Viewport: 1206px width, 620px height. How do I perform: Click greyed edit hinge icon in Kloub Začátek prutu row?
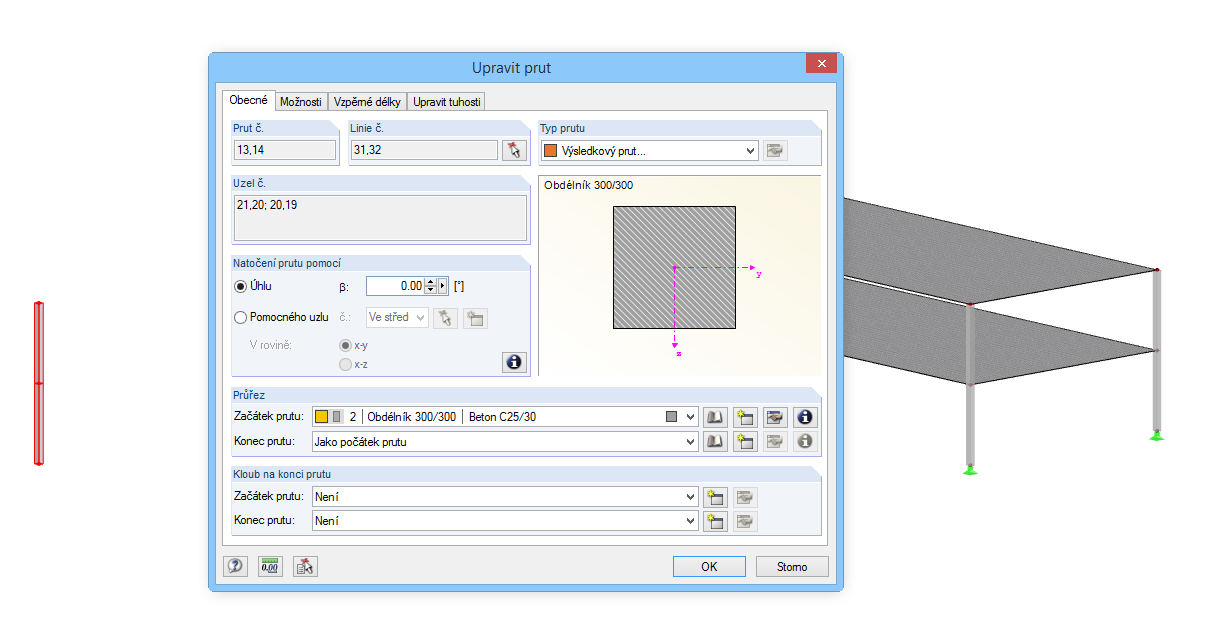click(745, 496)
